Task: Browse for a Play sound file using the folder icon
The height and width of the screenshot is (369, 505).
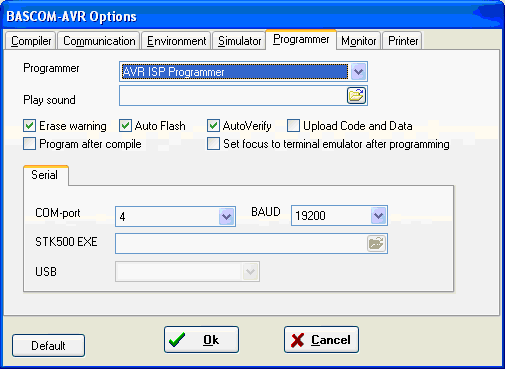Action: click(x=356, y=96)
